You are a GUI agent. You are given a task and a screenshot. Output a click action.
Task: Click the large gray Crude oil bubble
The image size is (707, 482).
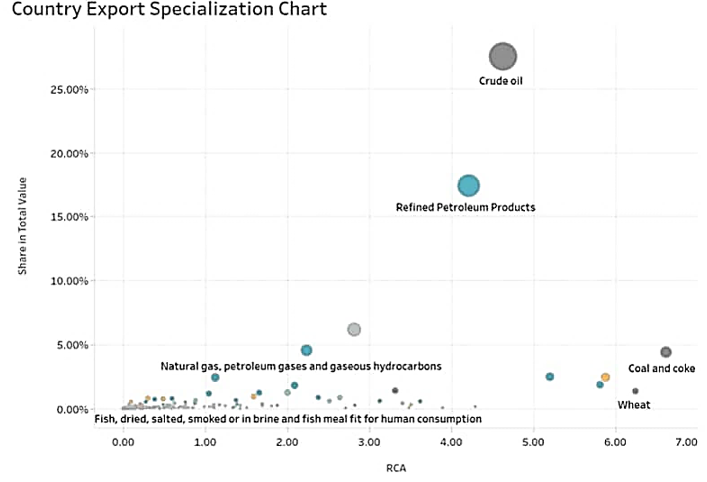[503, 57]
